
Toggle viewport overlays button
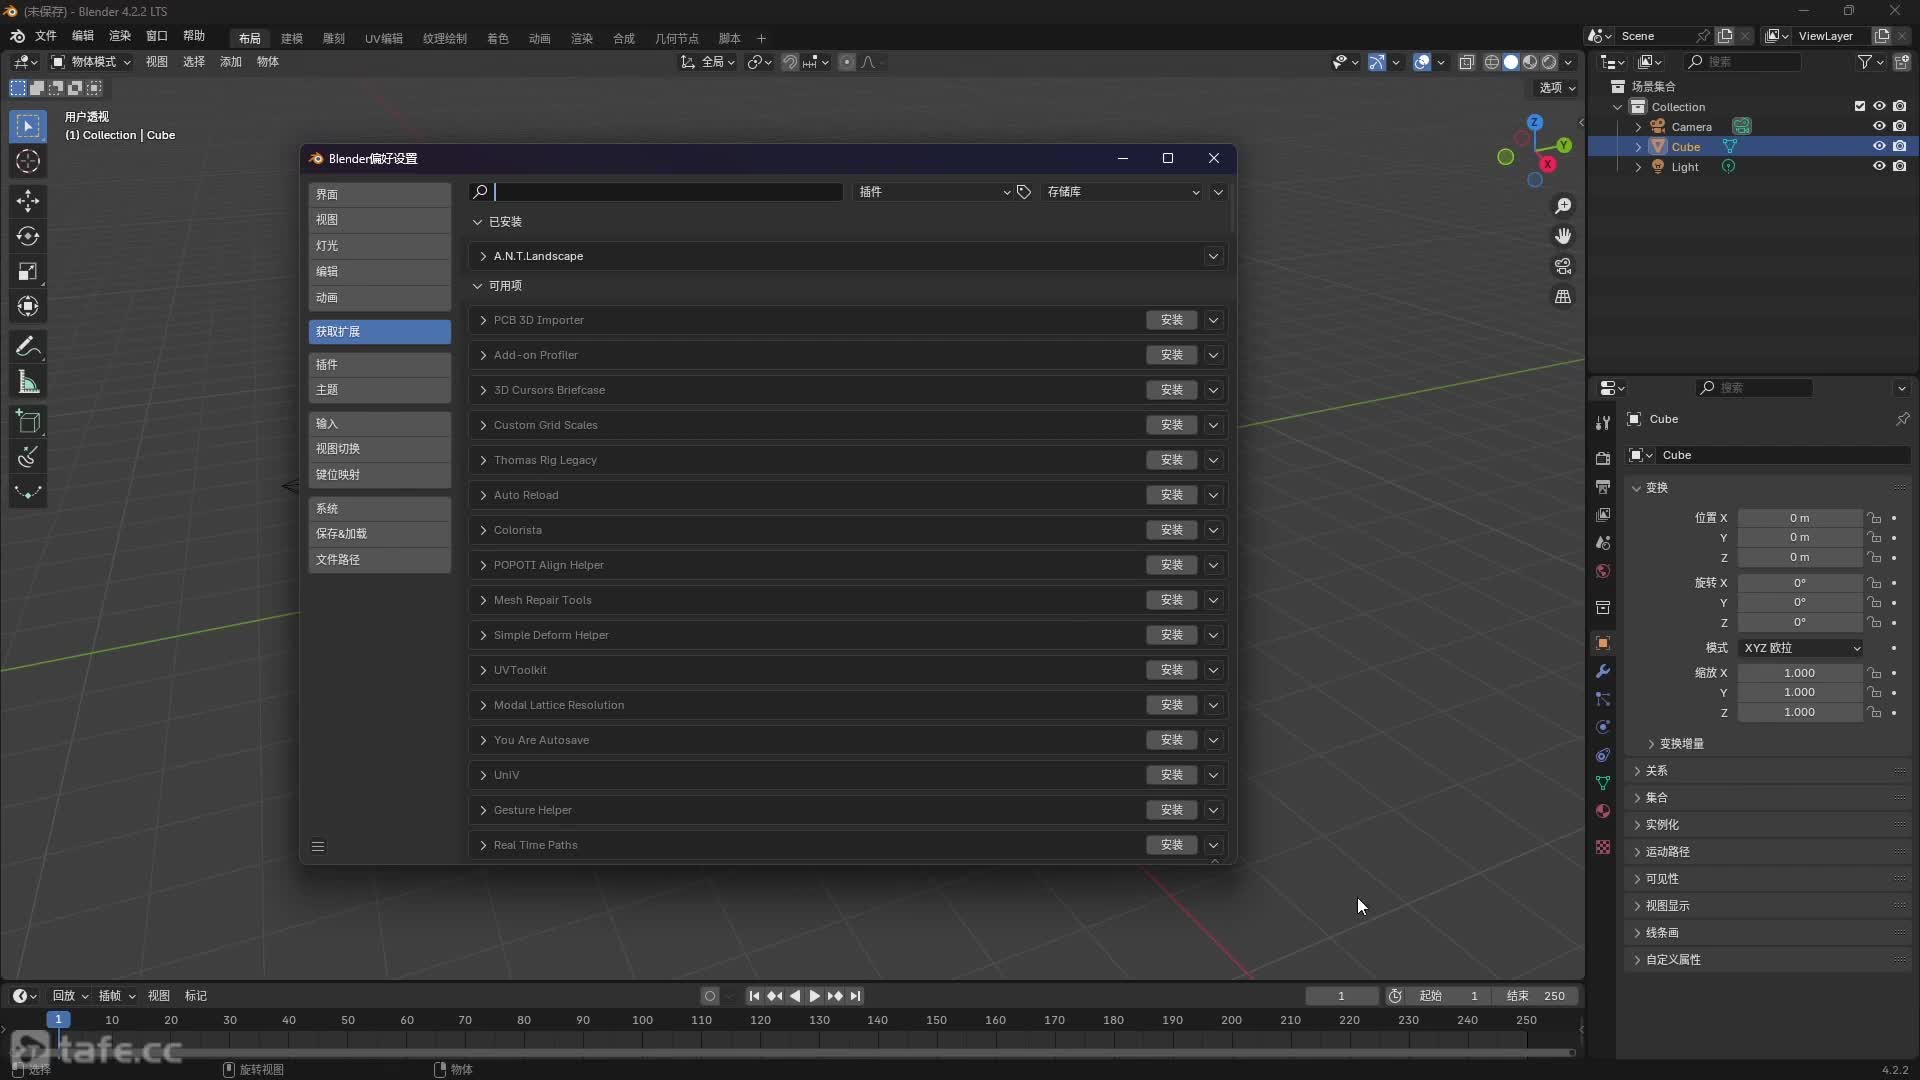[x=1422, y=62]
